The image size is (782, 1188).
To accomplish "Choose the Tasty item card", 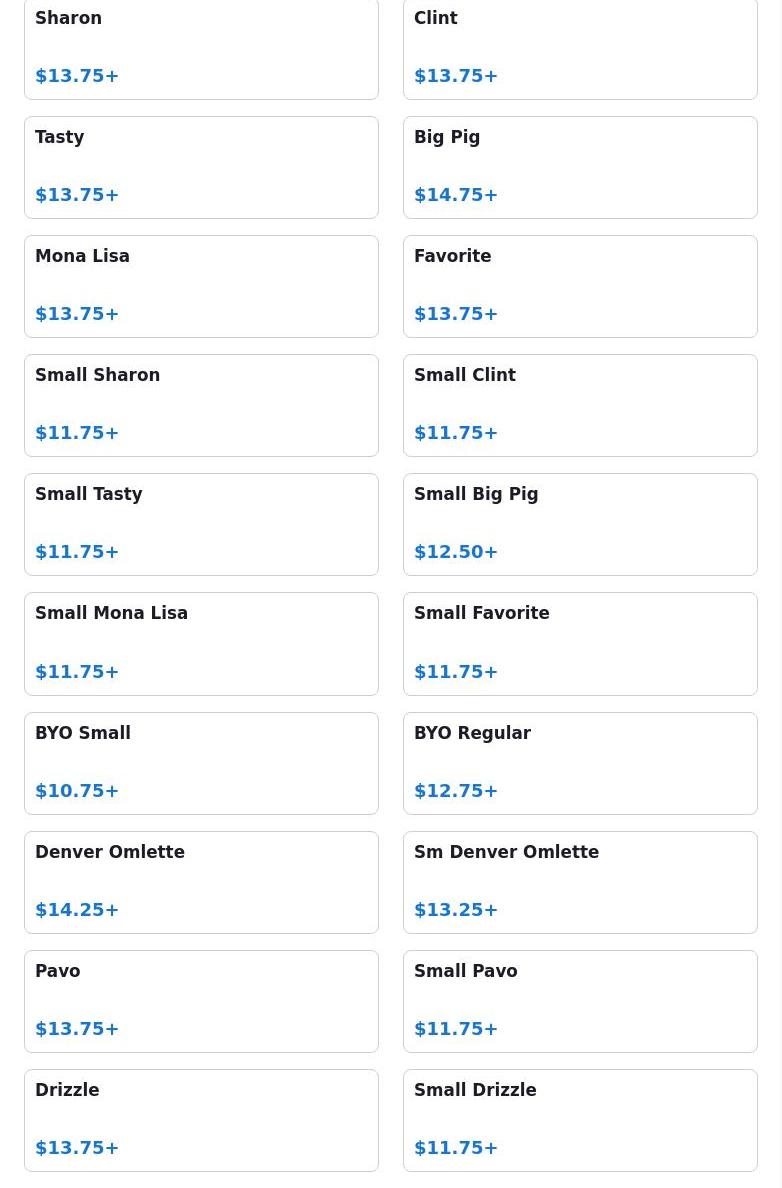I will tap(201, 167).
